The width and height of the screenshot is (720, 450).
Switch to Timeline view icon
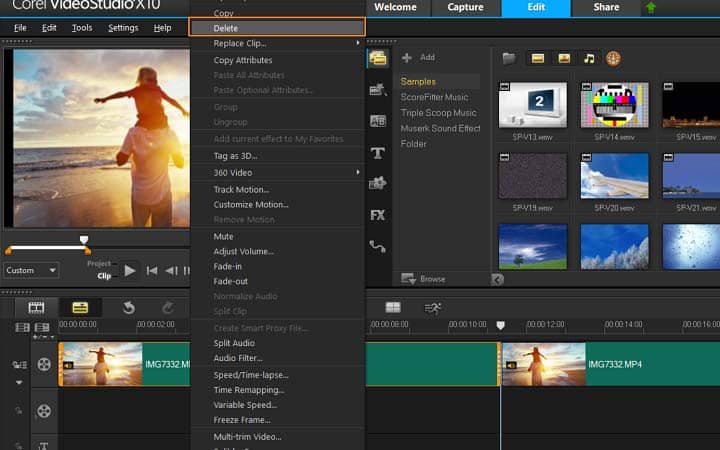[x=80, y=308]
